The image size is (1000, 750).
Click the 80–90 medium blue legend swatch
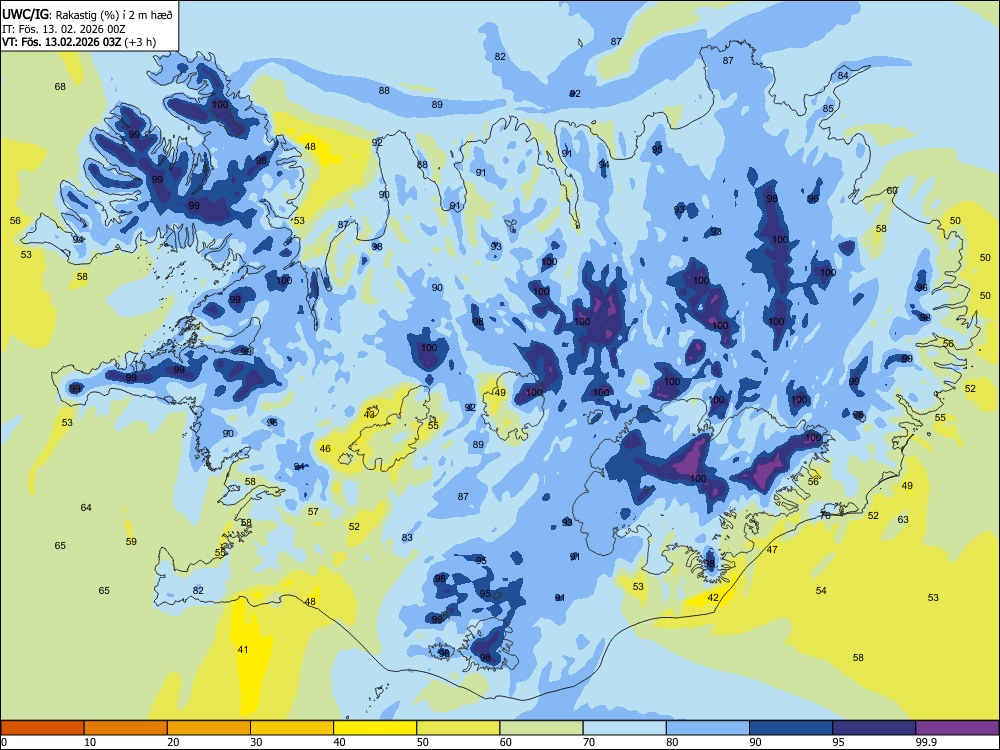[x=708, y=728]
